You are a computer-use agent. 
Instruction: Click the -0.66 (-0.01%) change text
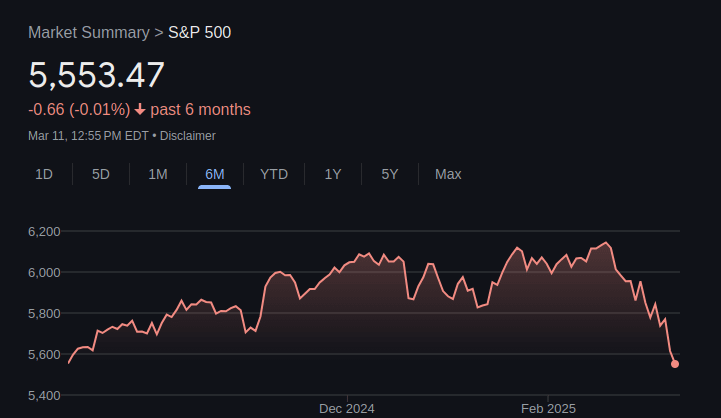tap(79, 109)
